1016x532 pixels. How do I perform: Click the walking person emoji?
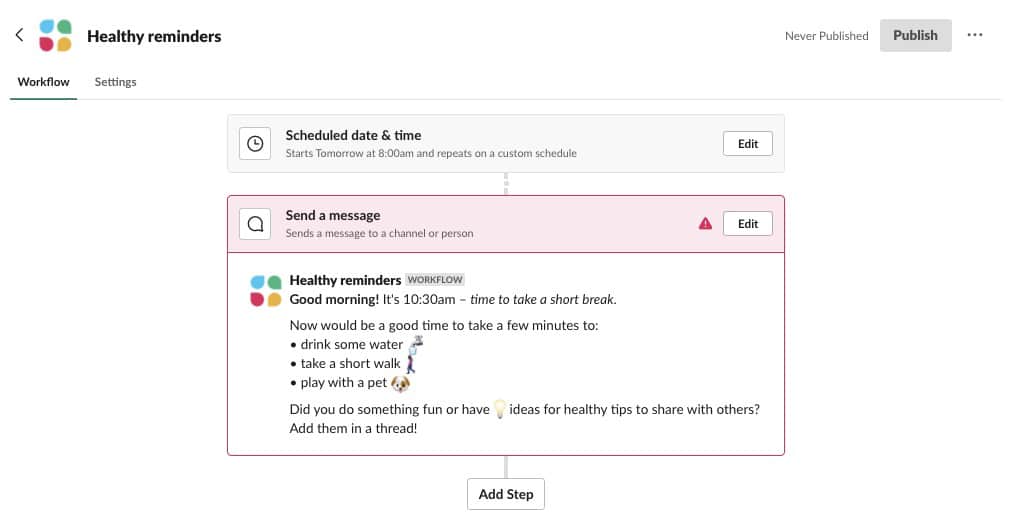pyautogui.click(x=410, y=363)
